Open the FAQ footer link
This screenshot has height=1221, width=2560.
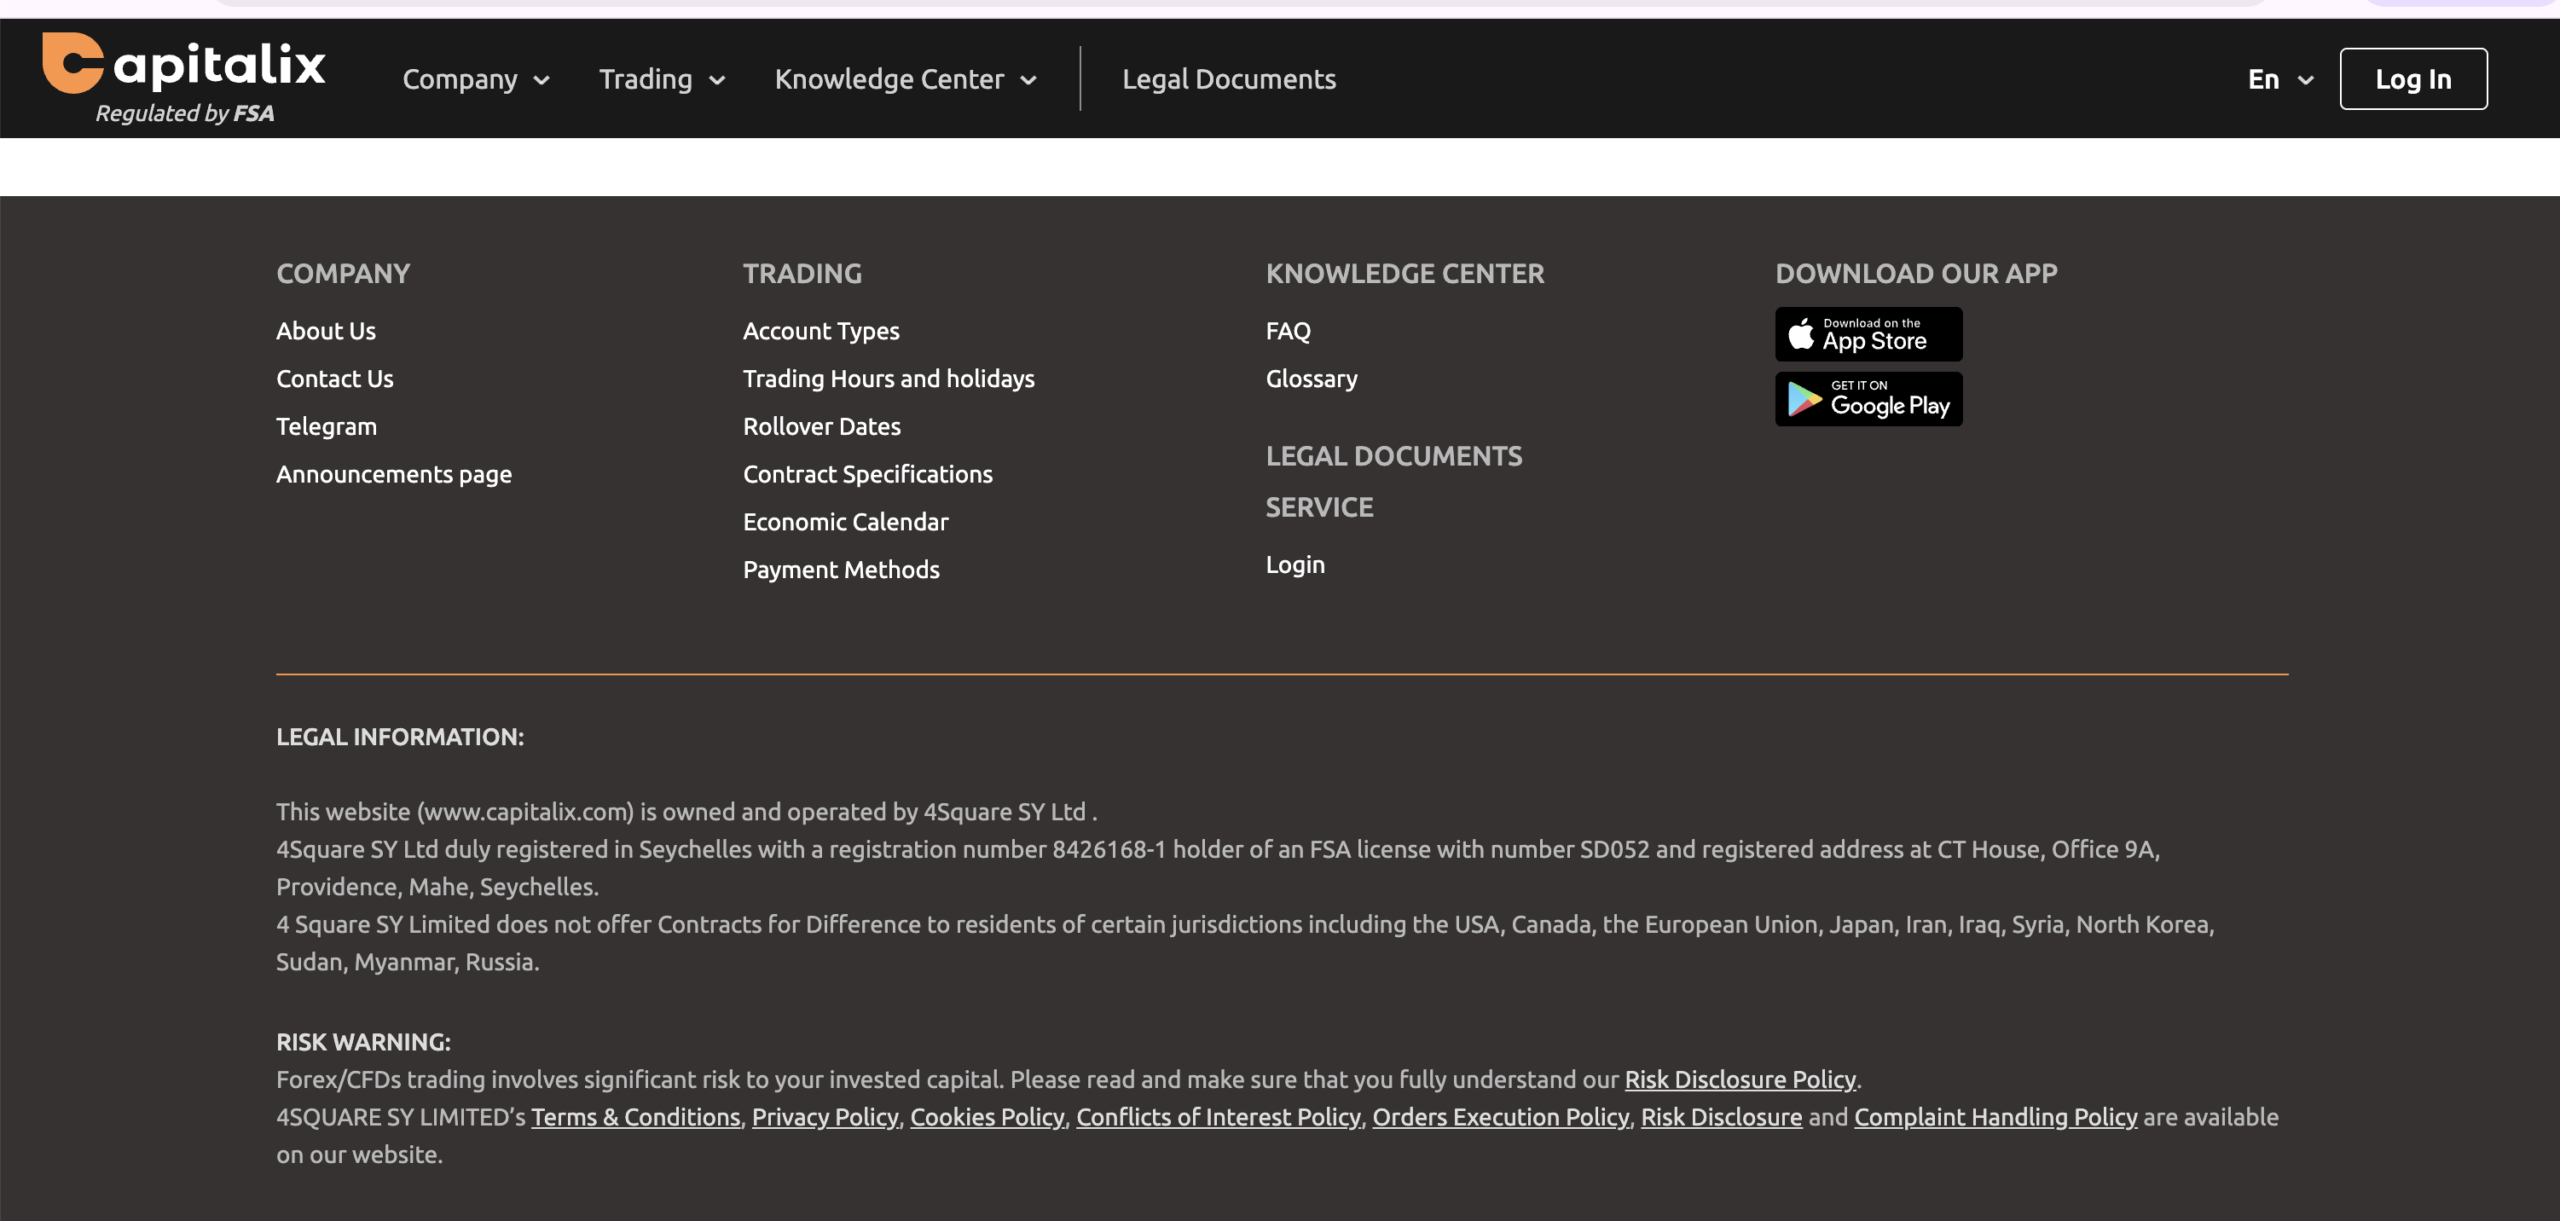pos(1288,331)
